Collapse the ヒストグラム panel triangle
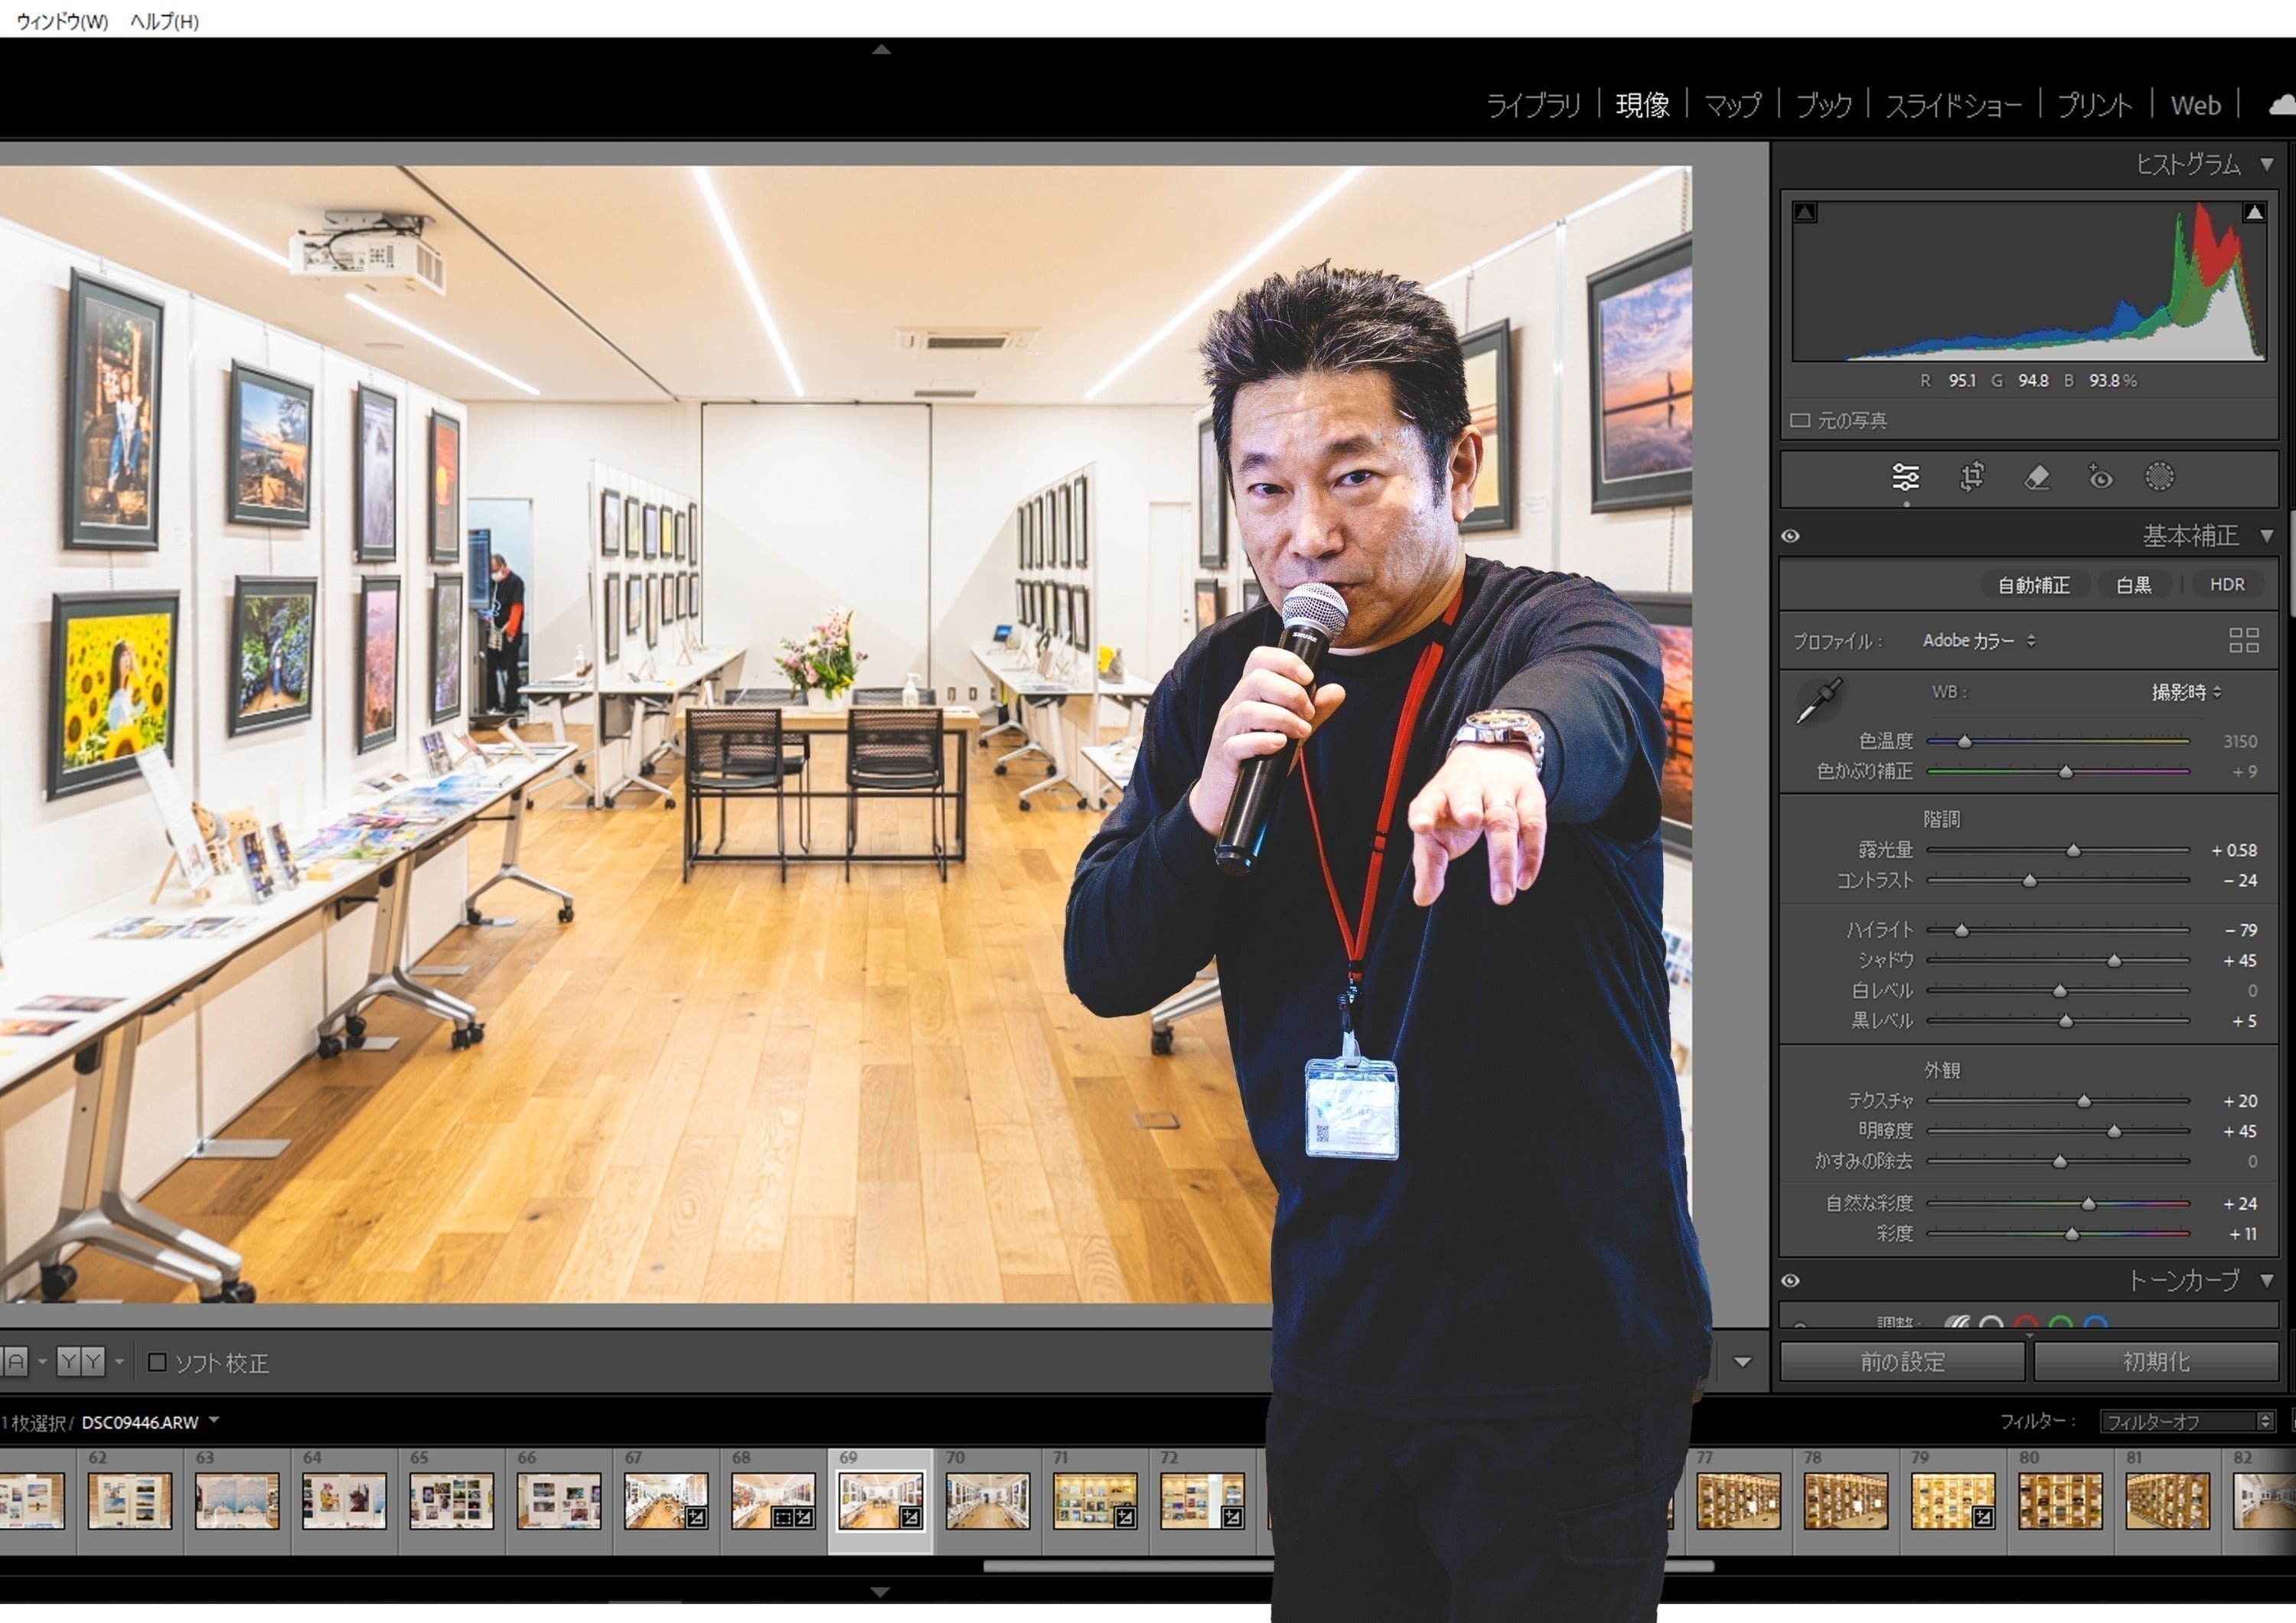This screenshot has height=1623, width=2296. click(2267, 164)
